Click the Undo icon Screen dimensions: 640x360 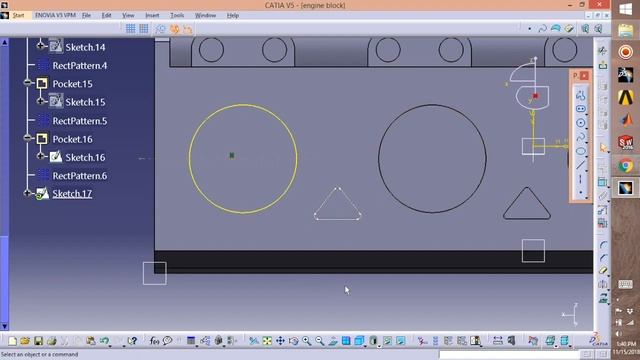click(x=104, y=341)
